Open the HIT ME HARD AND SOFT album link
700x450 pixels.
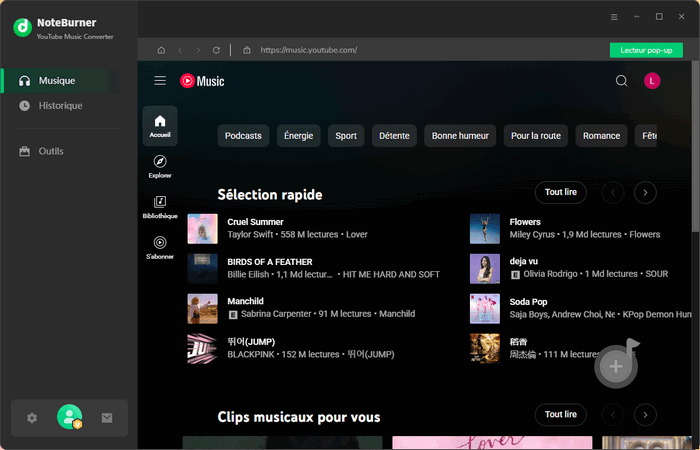(x=391, y=275)
